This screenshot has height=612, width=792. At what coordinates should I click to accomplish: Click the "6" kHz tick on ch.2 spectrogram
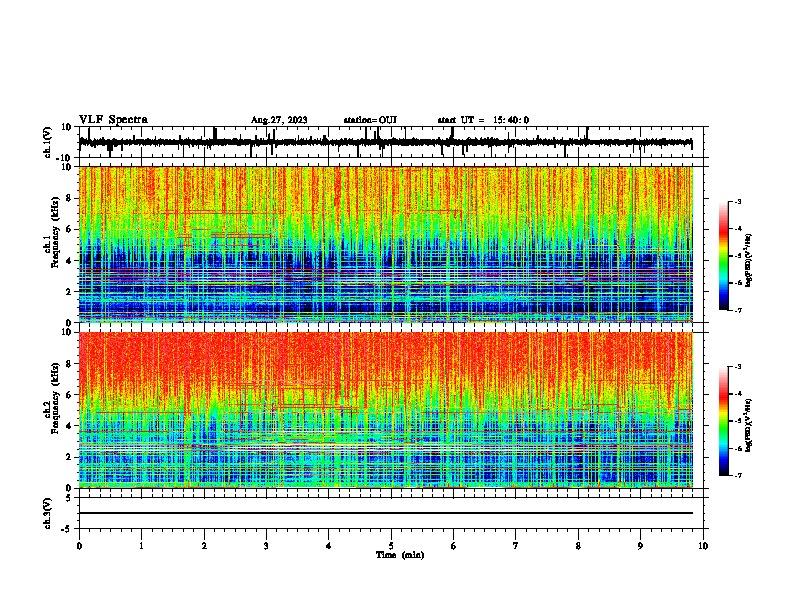(69, 395)
